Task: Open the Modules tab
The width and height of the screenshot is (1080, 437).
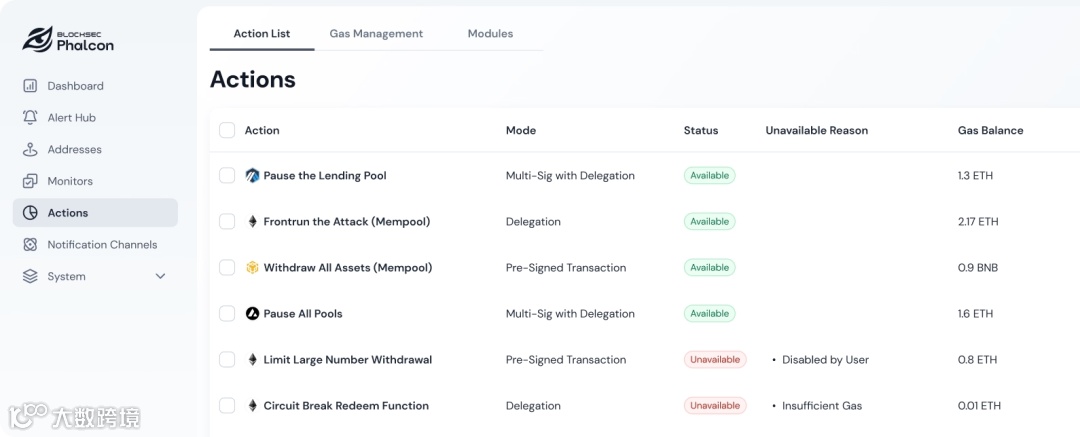Action: [x=490, y=34]
